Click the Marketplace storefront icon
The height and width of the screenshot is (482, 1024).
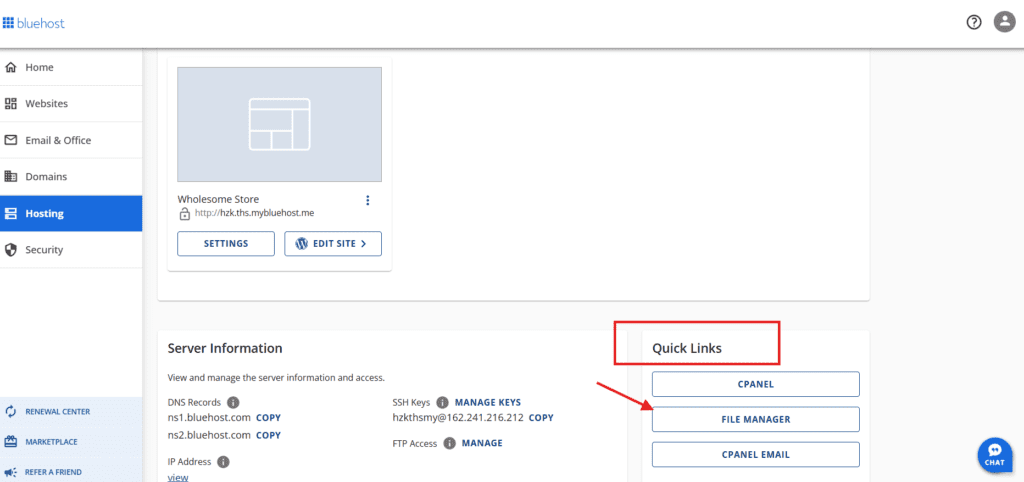pos(10,442)
